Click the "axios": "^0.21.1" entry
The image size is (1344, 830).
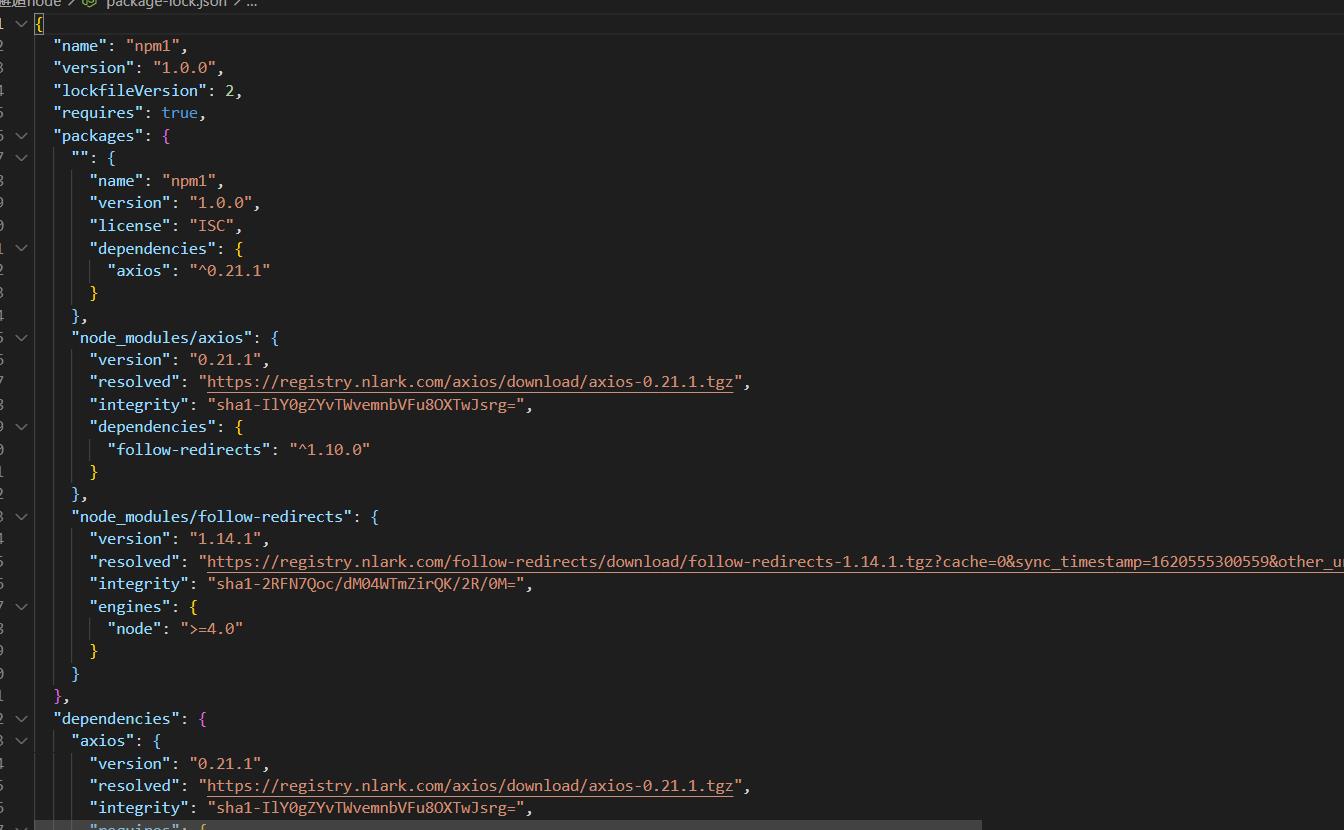(x=189, y=270)
